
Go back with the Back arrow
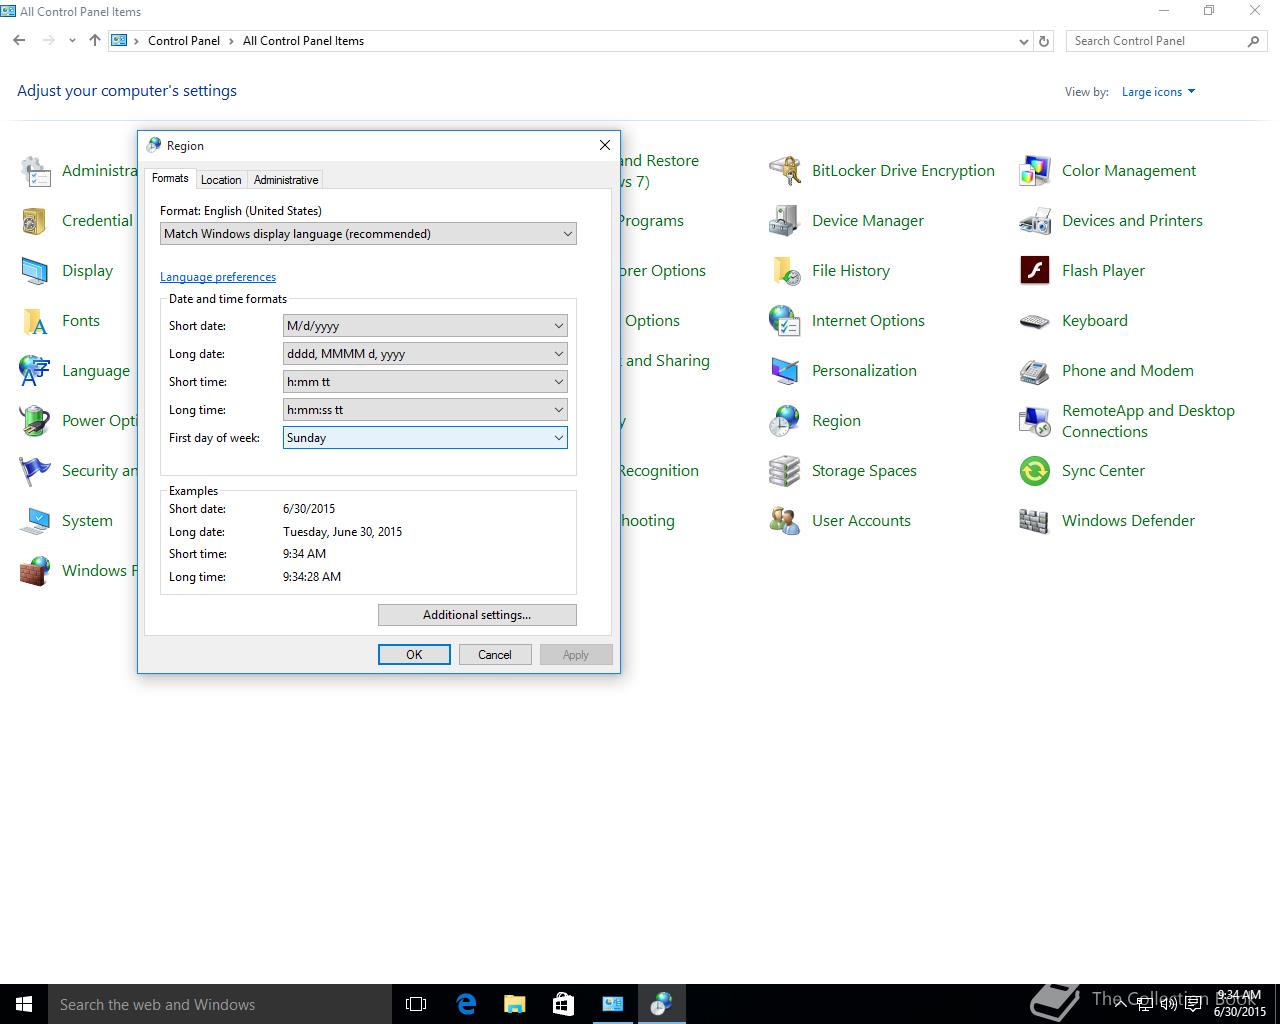point(19,41)
